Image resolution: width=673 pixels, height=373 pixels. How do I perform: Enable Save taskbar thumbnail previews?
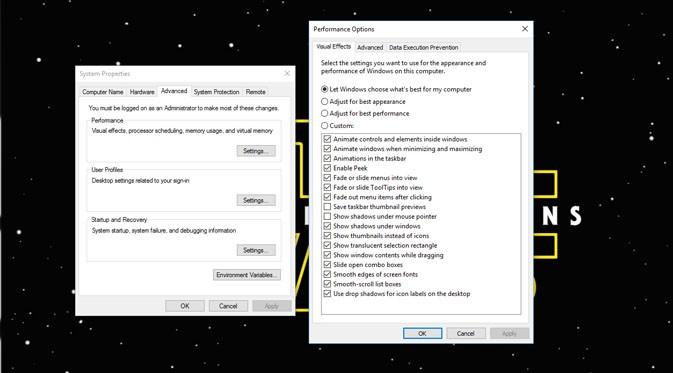[327, 207]
